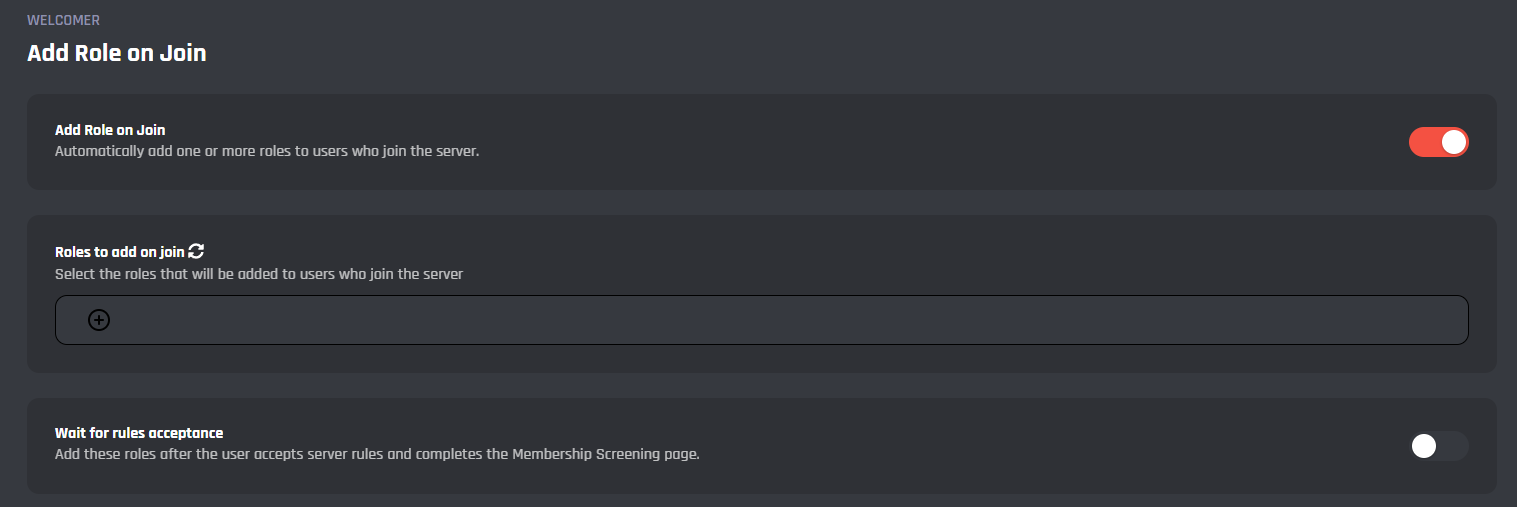Click the white knob of the red toggle
Viewport: 1517px width, 507px height.
[1454, 142]
